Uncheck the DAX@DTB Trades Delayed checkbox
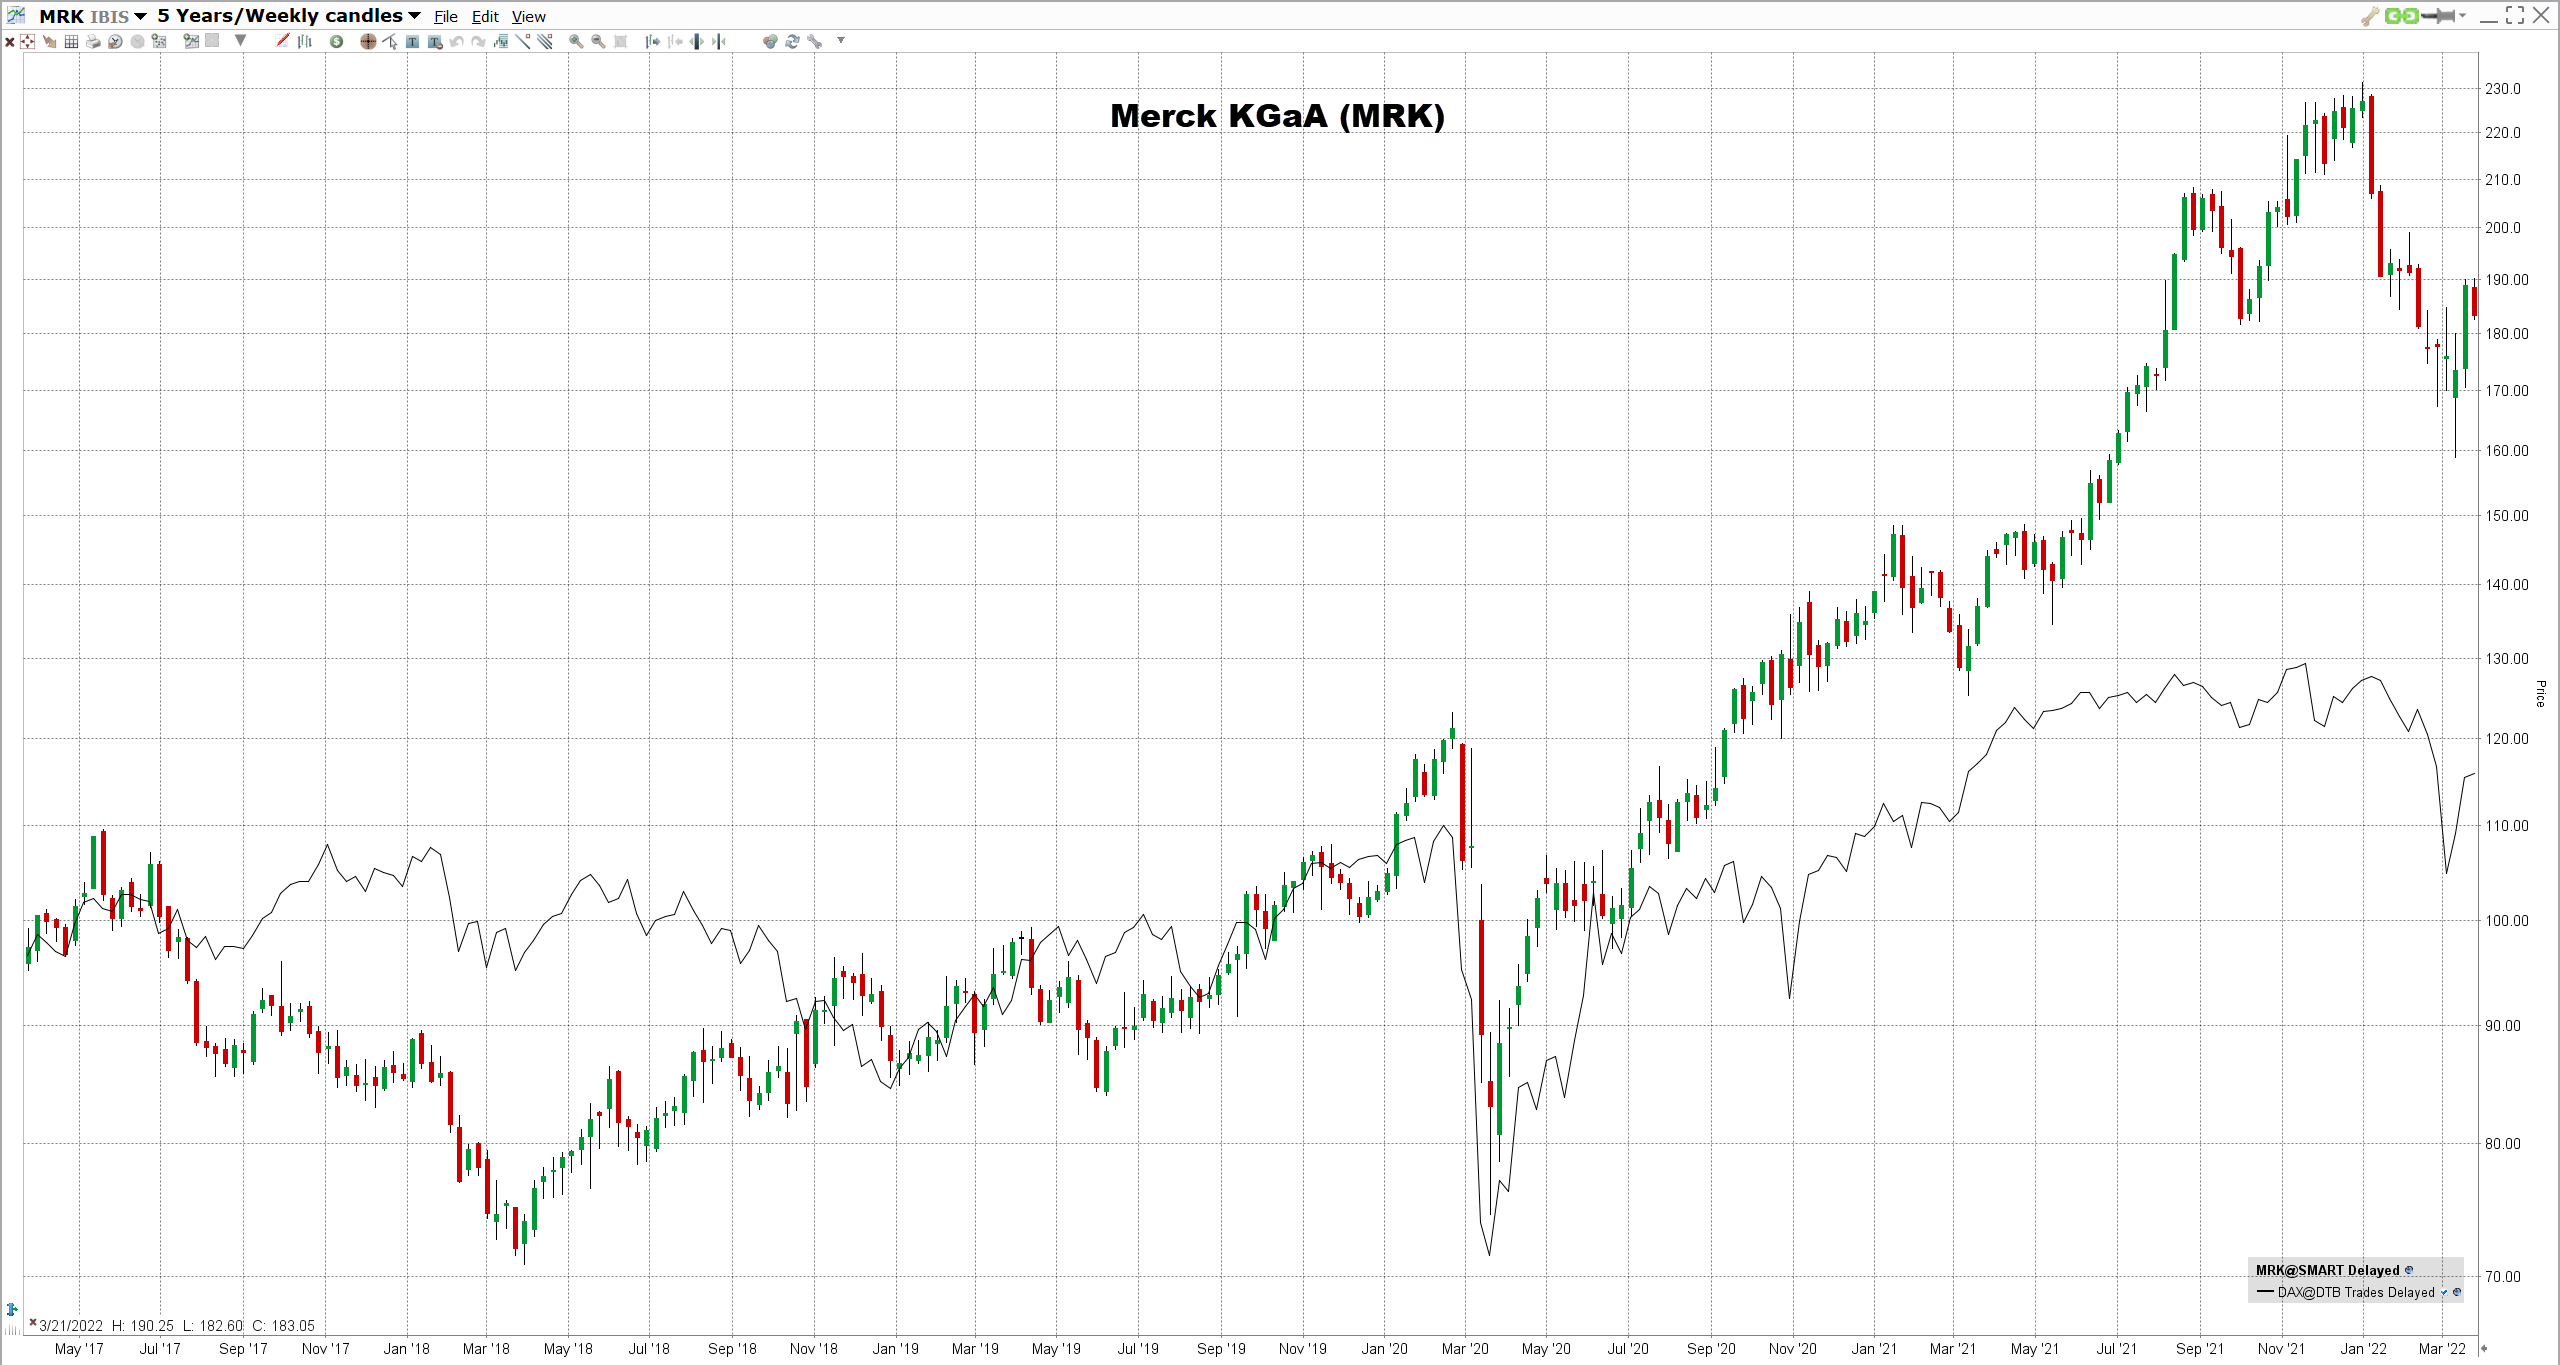 point(2444,1292)
